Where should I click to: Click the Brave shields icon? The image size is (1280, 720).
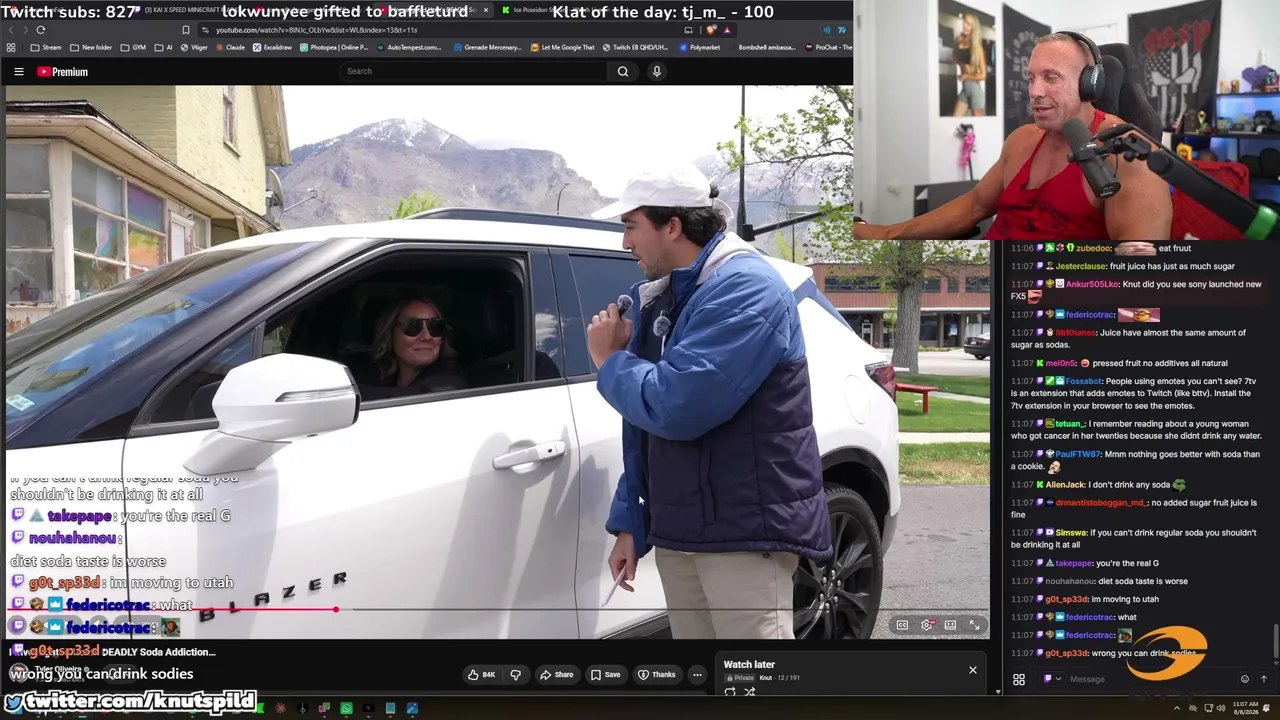(x=711, y=30)
